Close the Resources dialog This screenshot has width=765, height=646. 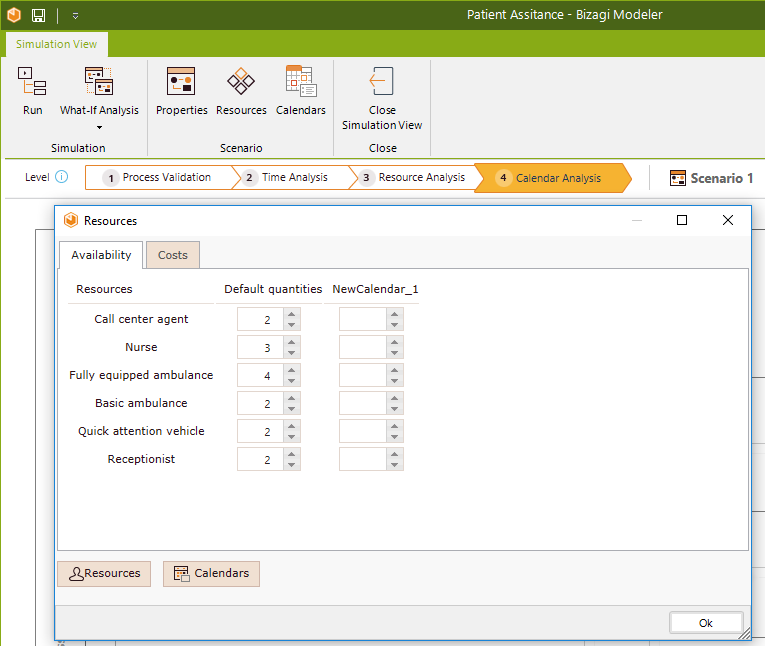[x=727, y=220]
